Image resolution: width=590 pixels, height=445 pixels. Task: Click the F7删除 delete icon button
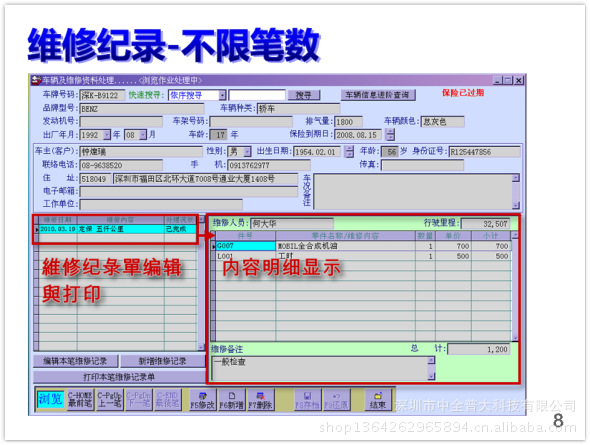[260, 400]
